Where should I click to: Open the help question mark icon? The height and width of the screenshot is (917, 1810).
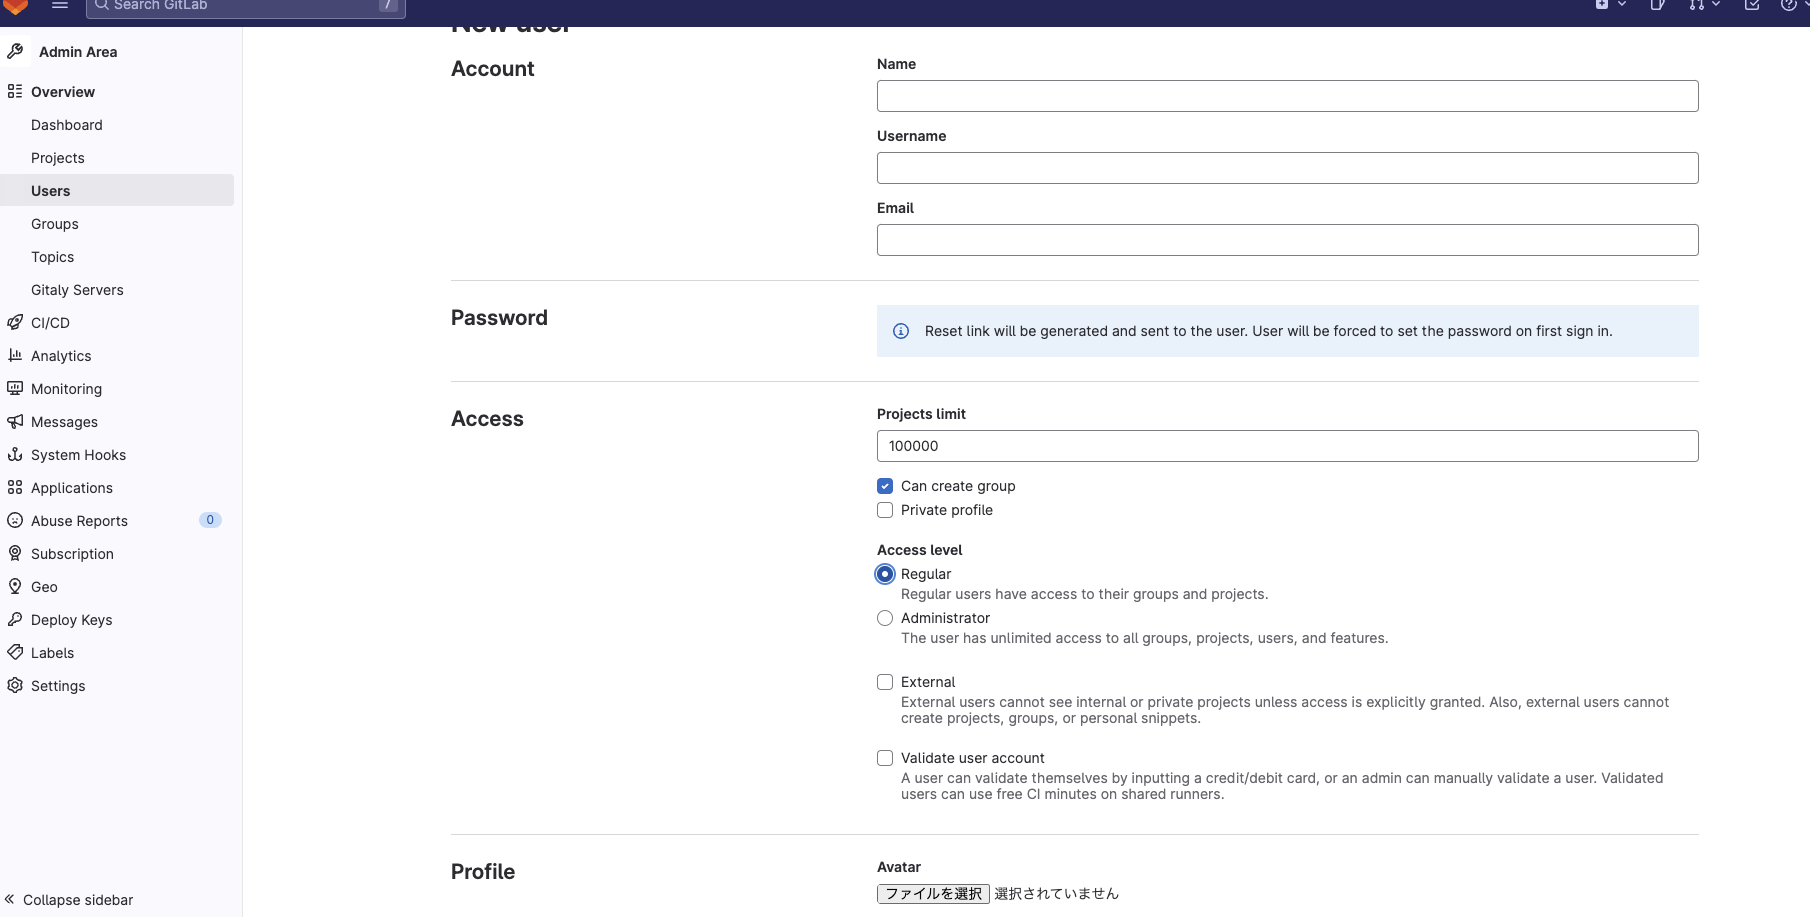click(x=1786, y=6)
